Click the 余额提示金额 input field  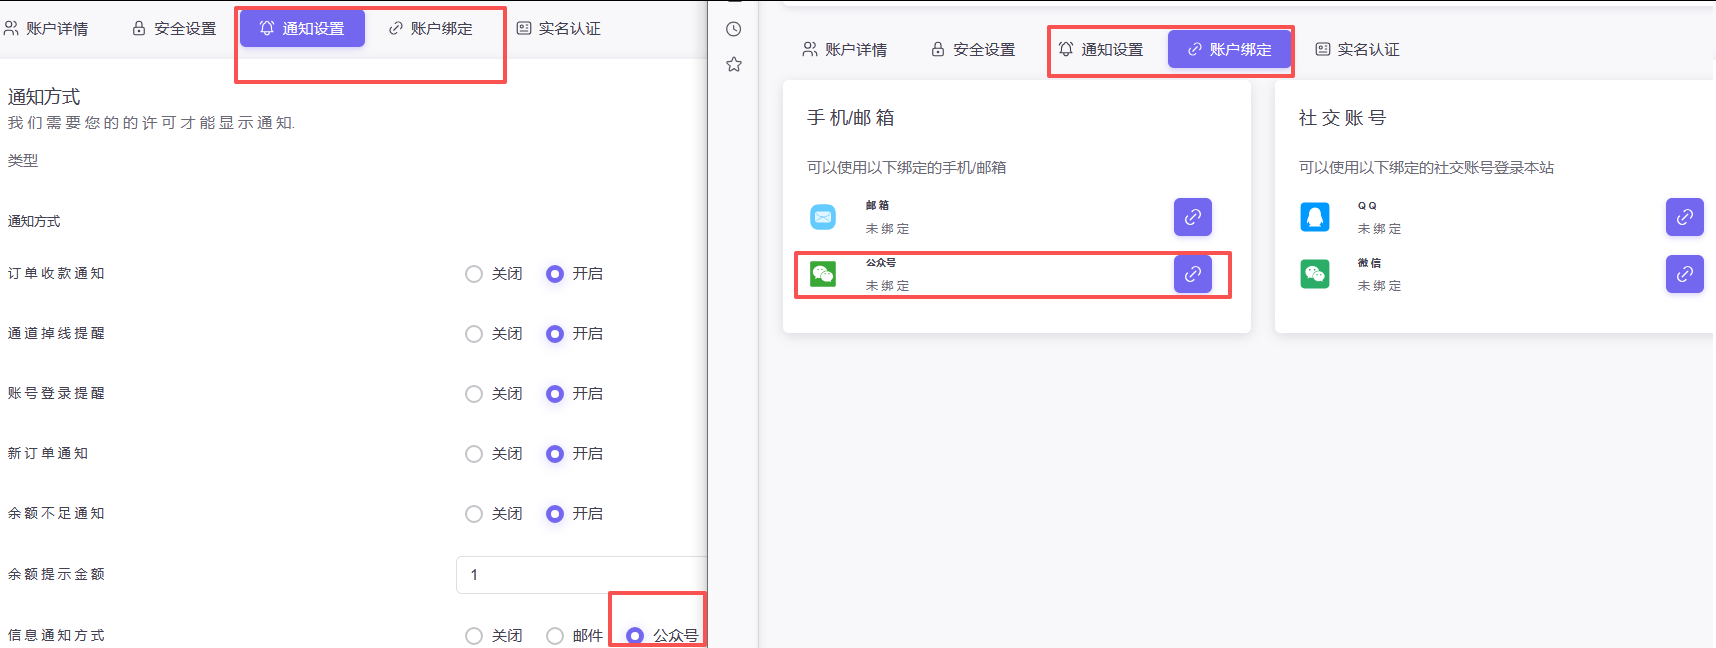tap(580, 575)
